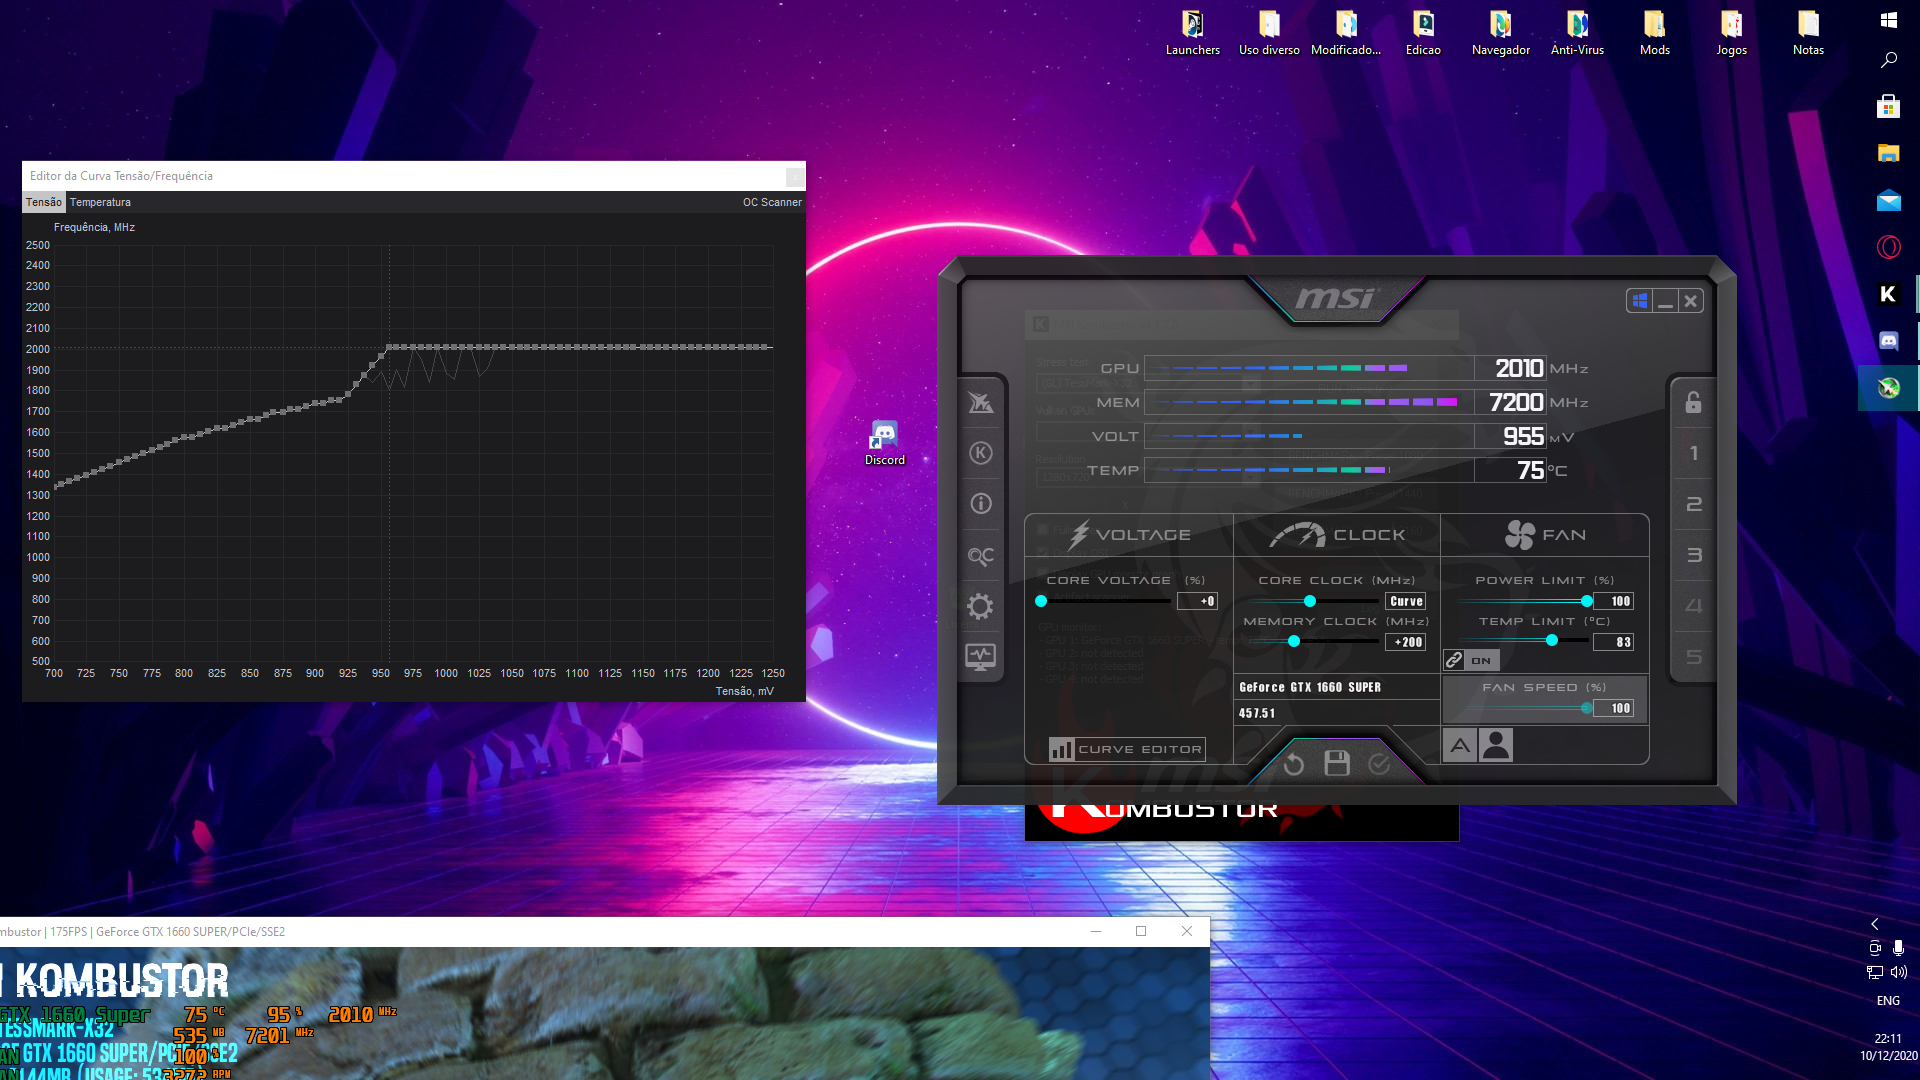Click the power limit 100 value field

tap(1614, 601)
